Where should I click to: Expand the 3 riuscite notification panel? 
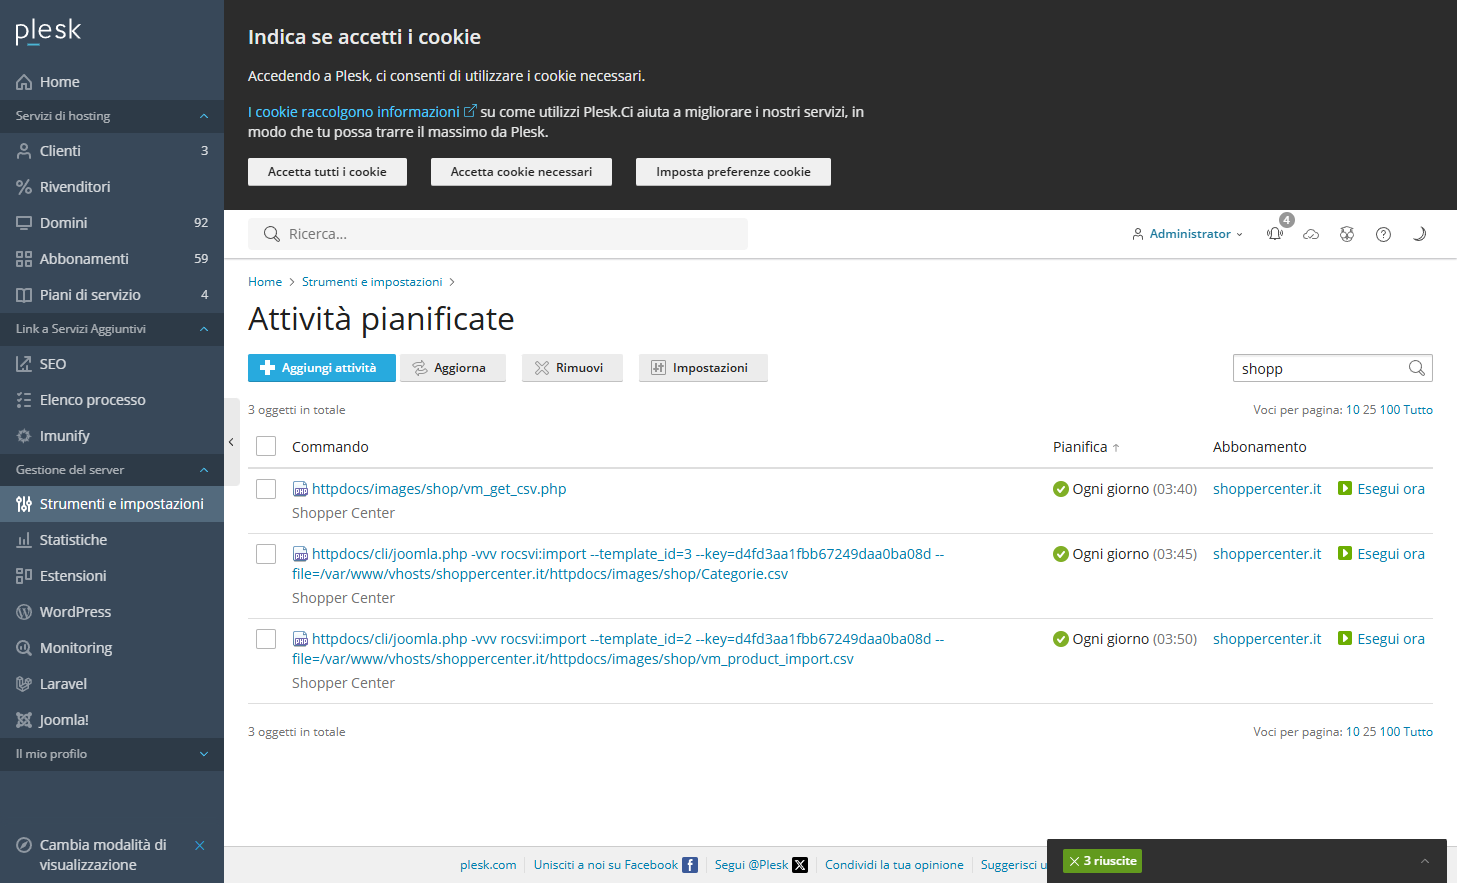coord(1425,861)
